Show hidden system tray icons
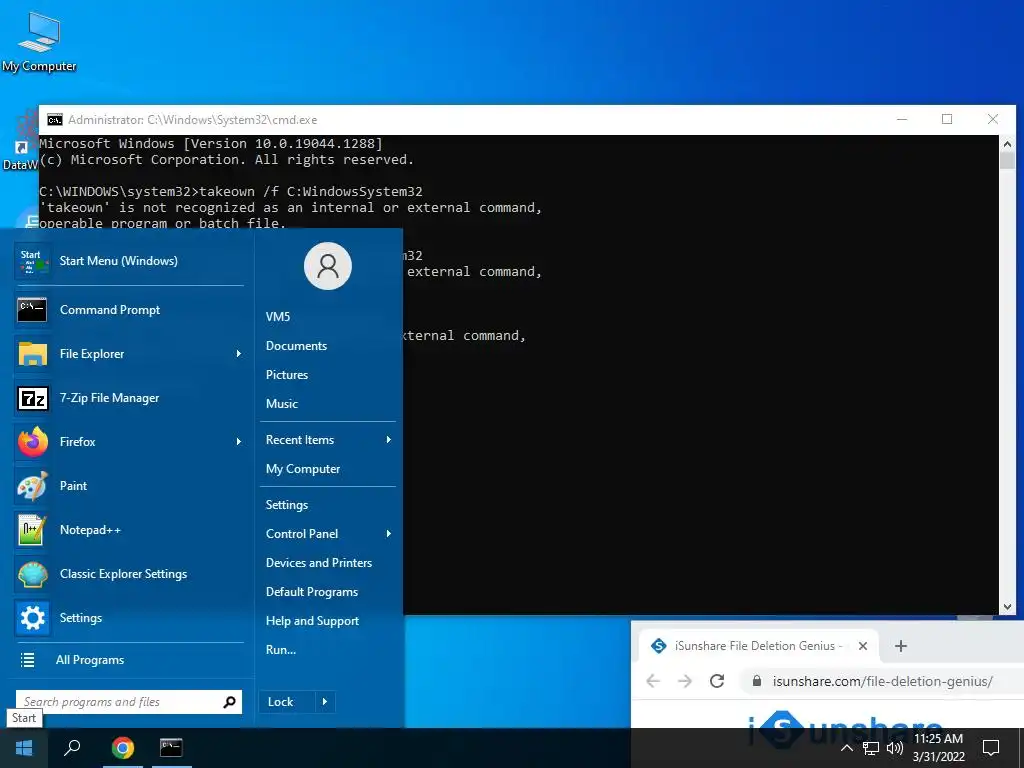 coord(847,748)
